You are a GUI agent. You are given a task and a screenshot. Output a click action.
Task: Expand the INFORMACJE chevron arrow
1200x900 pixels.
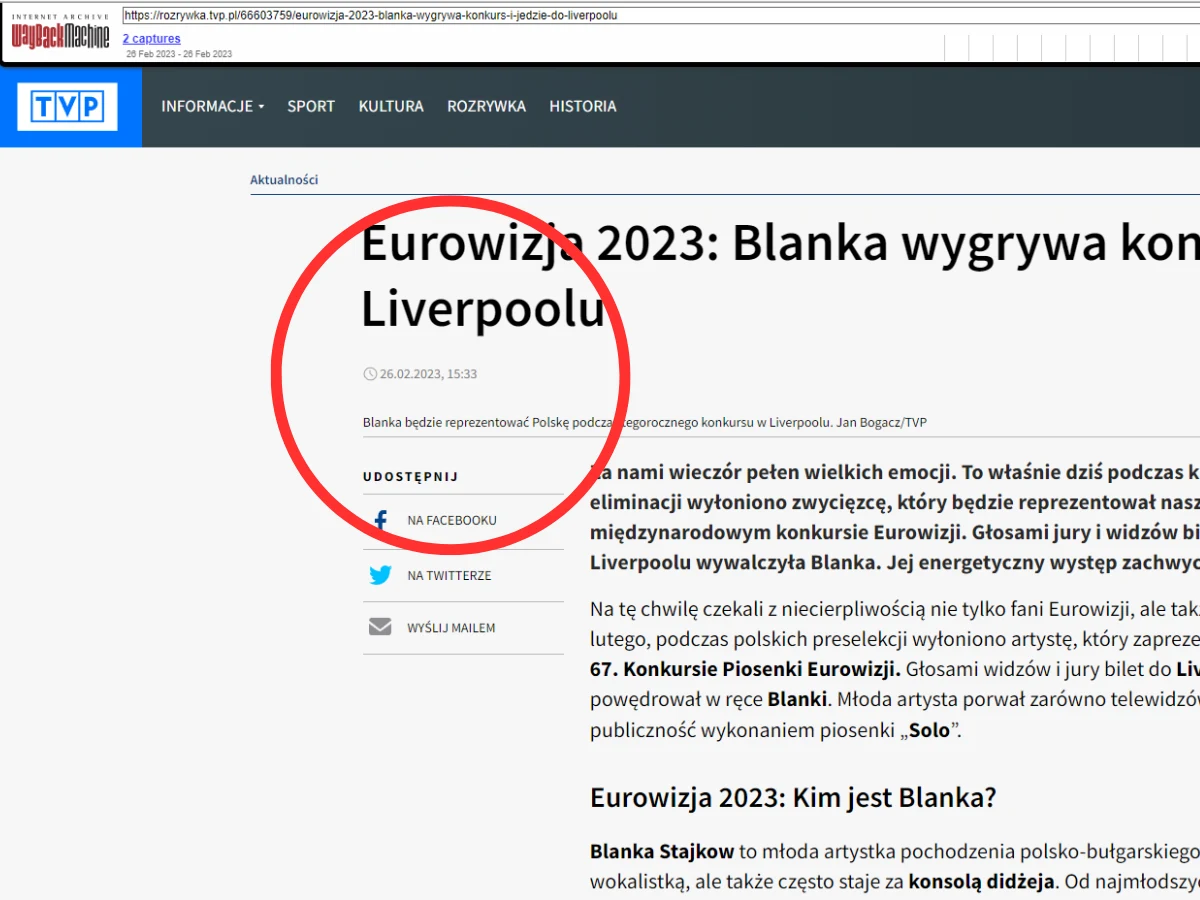click(x=262, y=106)
